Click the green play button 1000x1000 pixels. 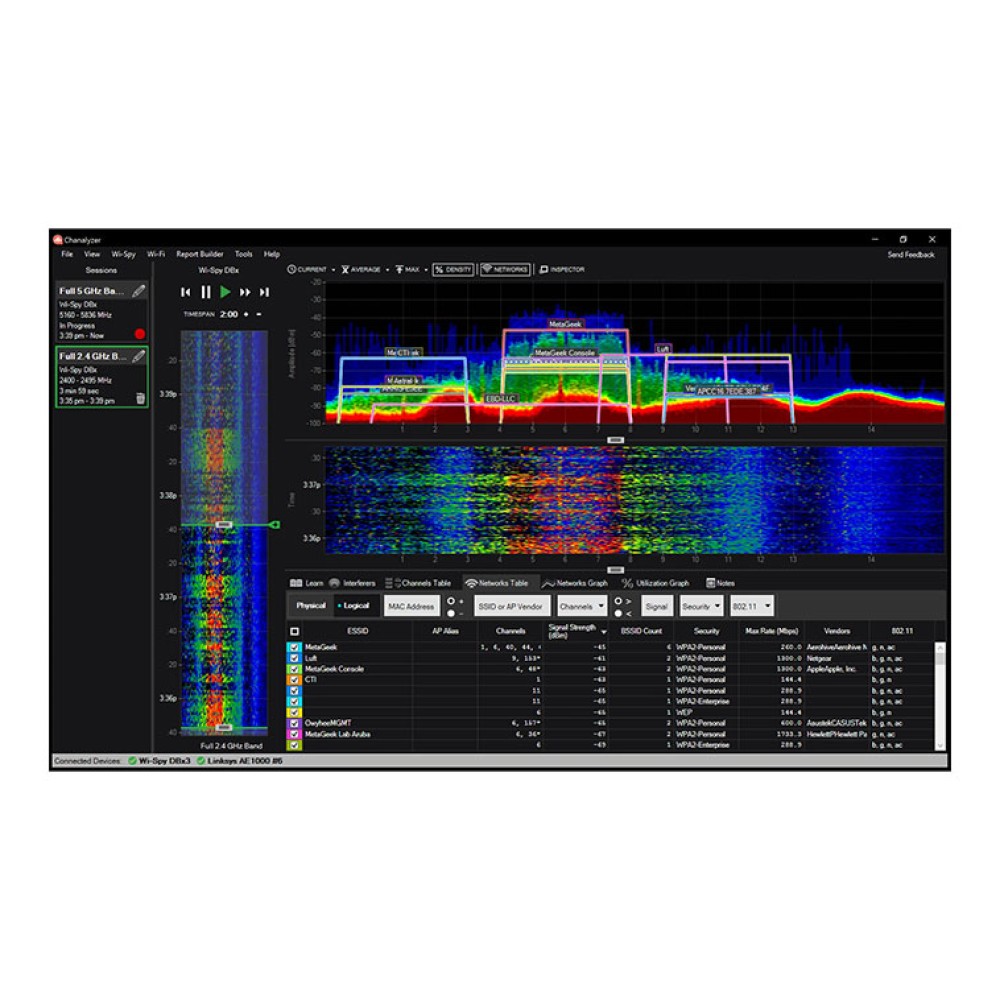point(225,292)
